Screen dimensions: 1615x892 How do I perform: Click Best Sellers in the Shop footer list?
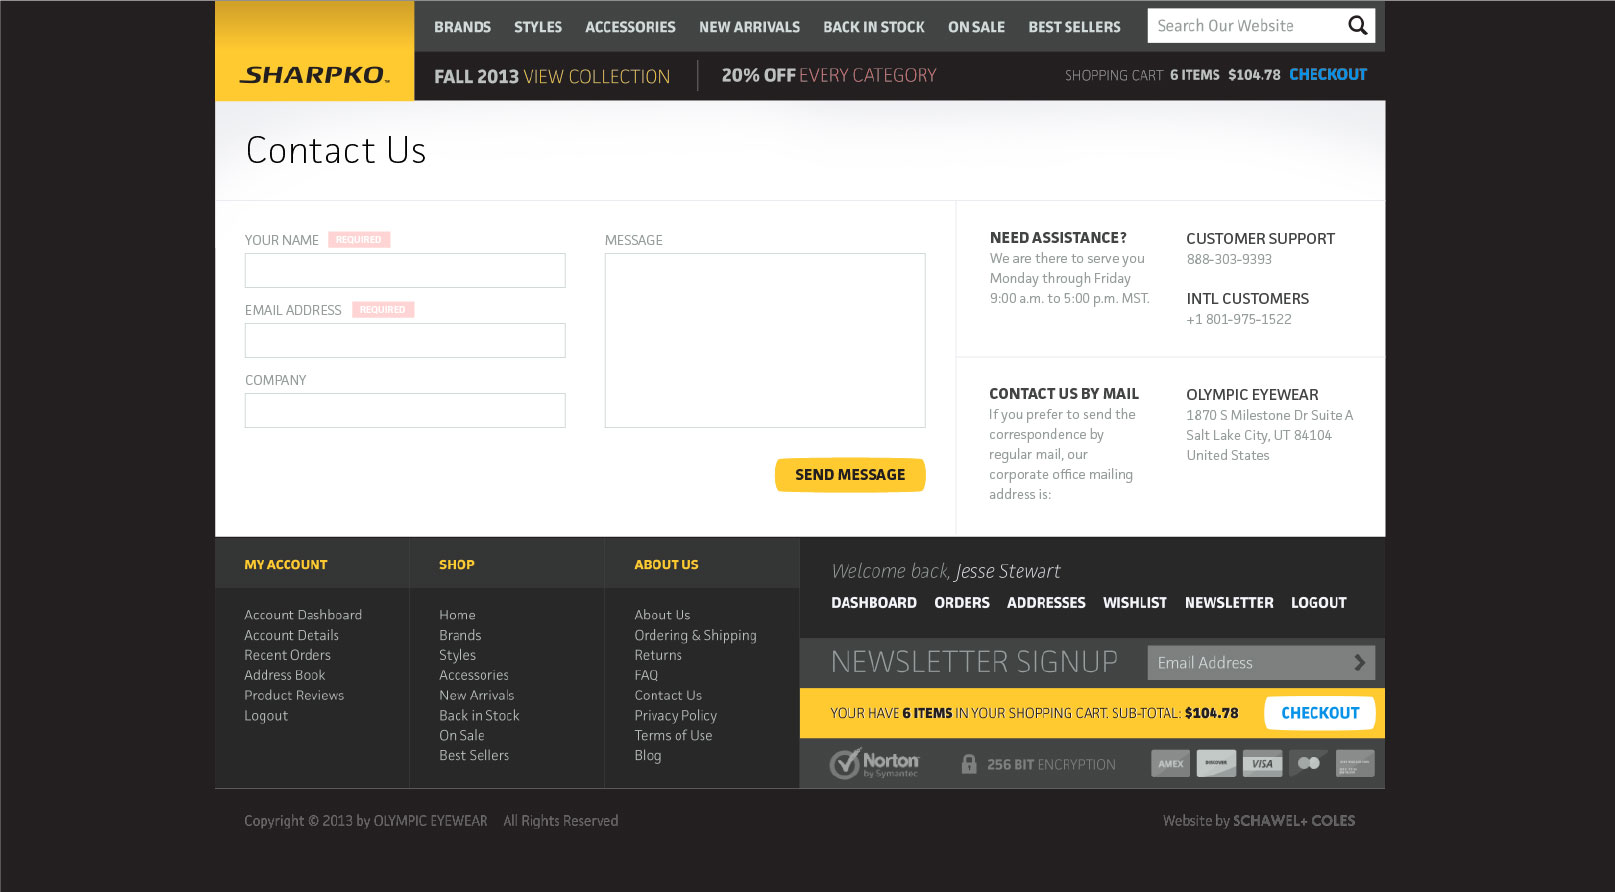[x=474, y=756]
